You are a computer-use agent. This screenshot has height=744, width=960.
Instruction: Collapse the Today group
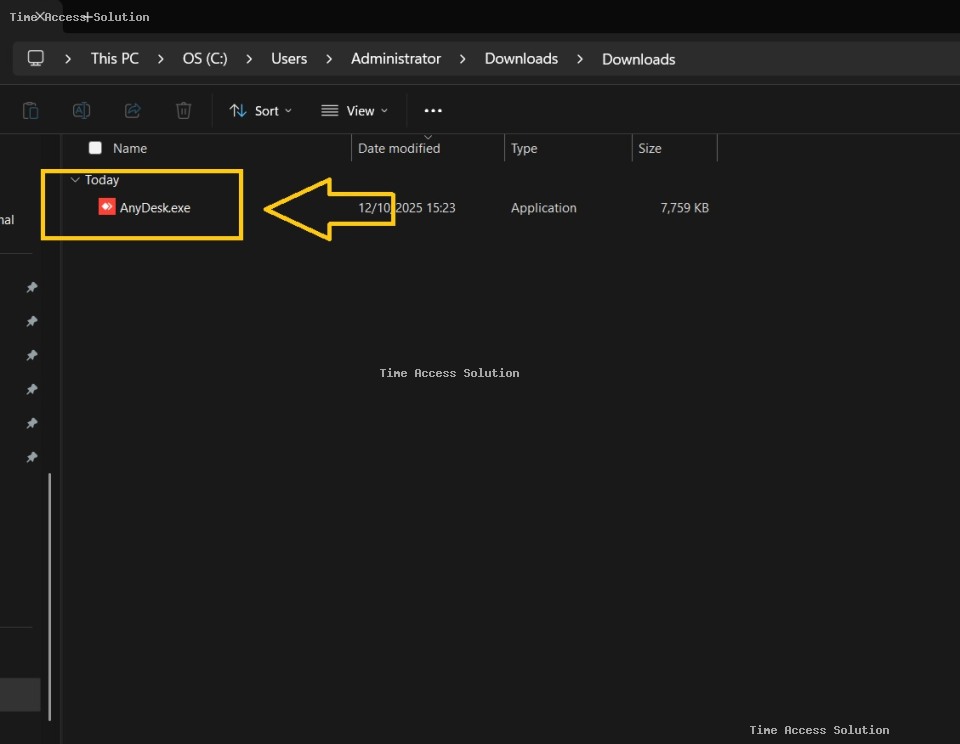pyautogui.click(x=75, y=180)
